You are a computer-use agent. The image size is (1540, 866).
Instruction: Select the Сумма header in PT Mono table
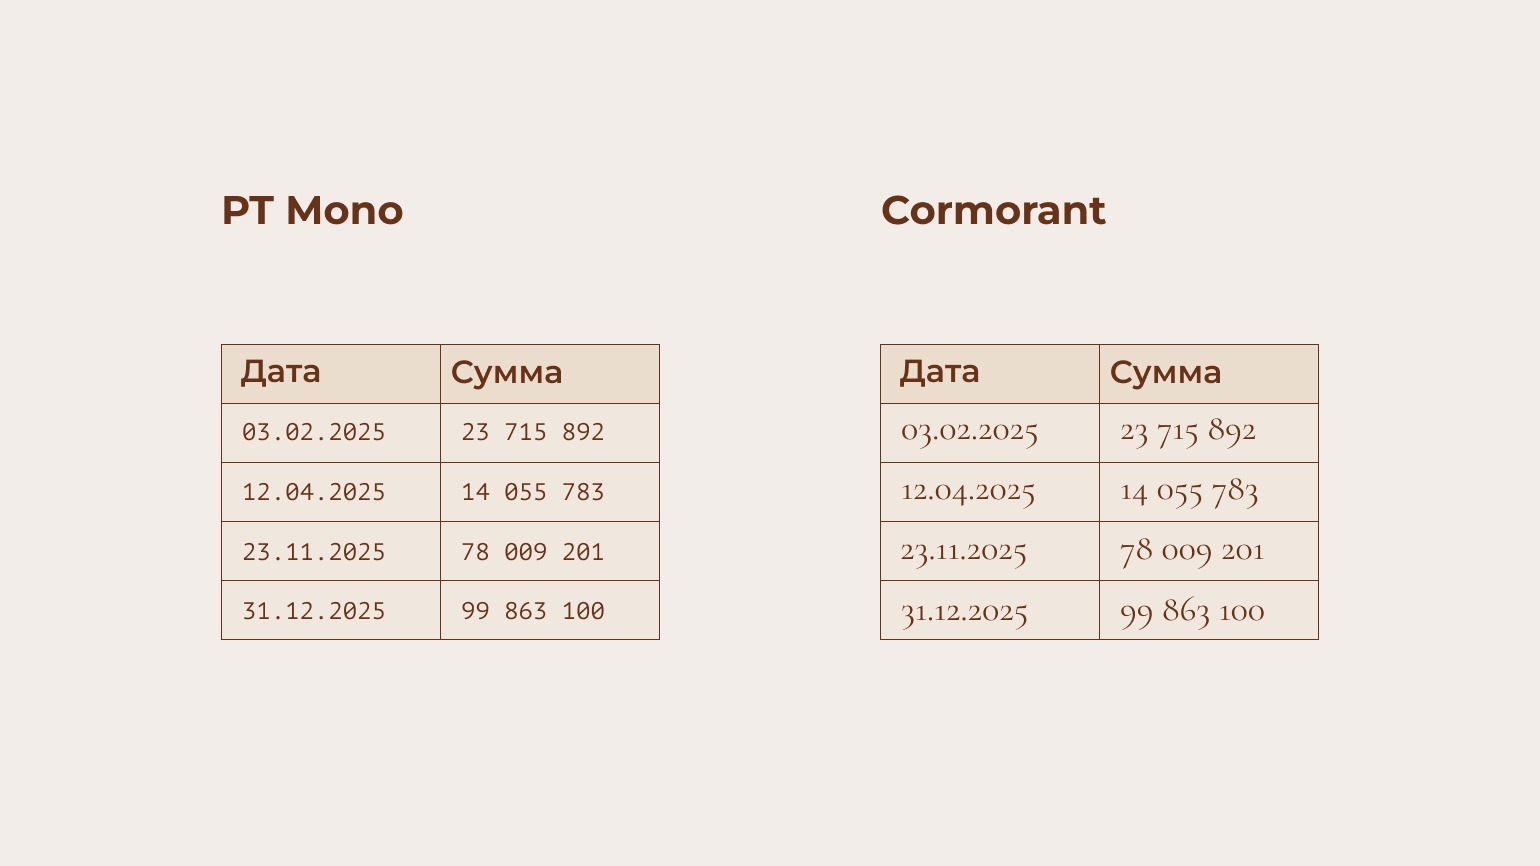[507, 372]
